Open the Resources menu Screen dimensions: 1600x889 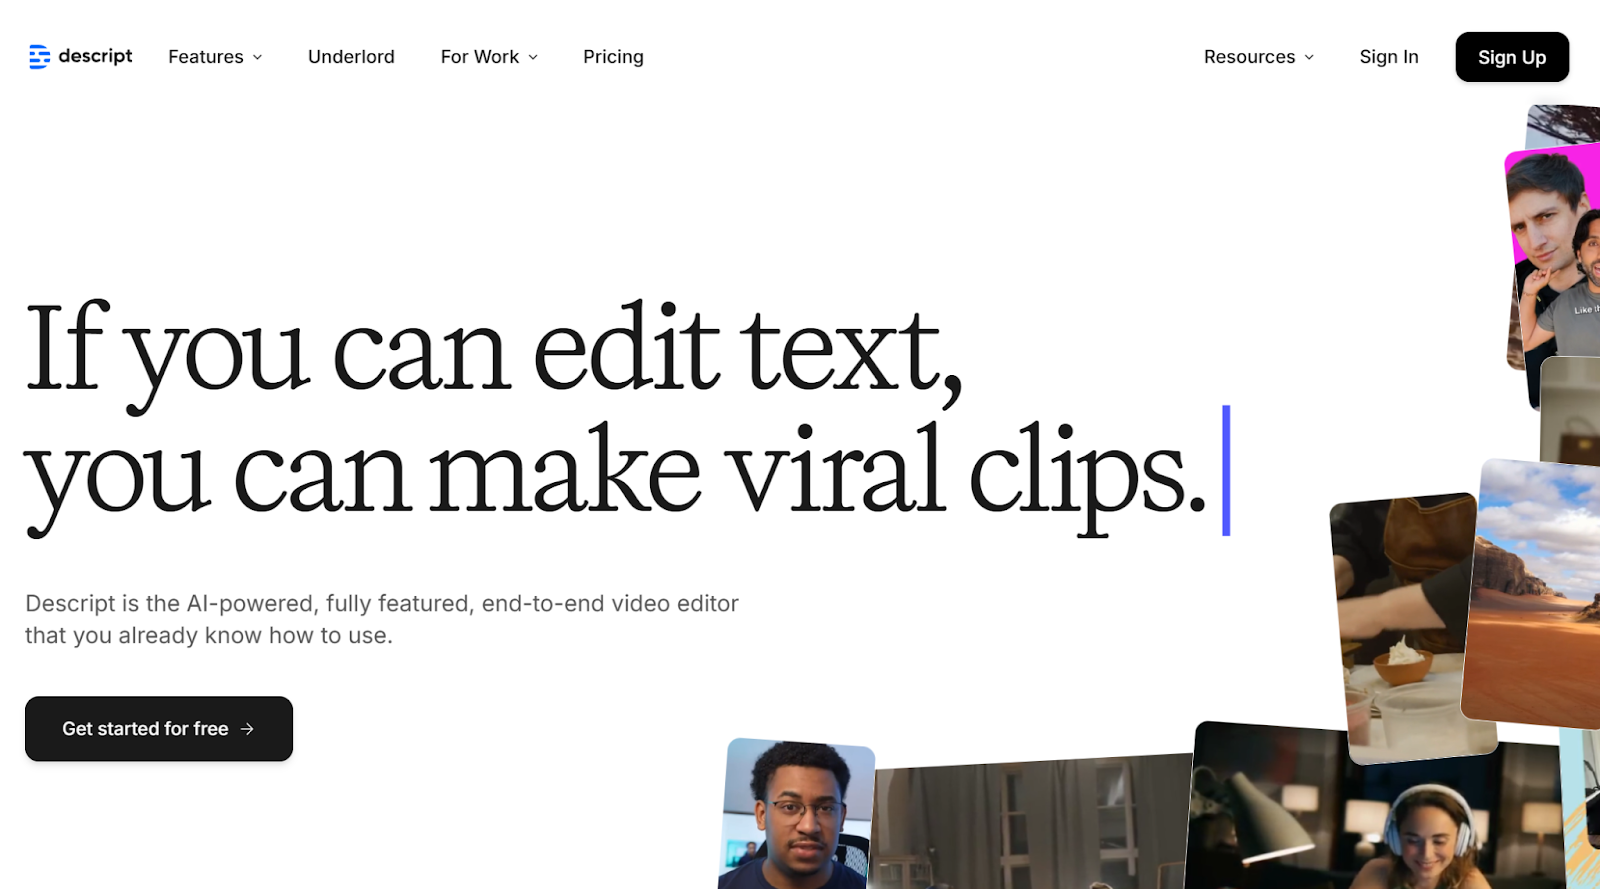point(1249,57)
